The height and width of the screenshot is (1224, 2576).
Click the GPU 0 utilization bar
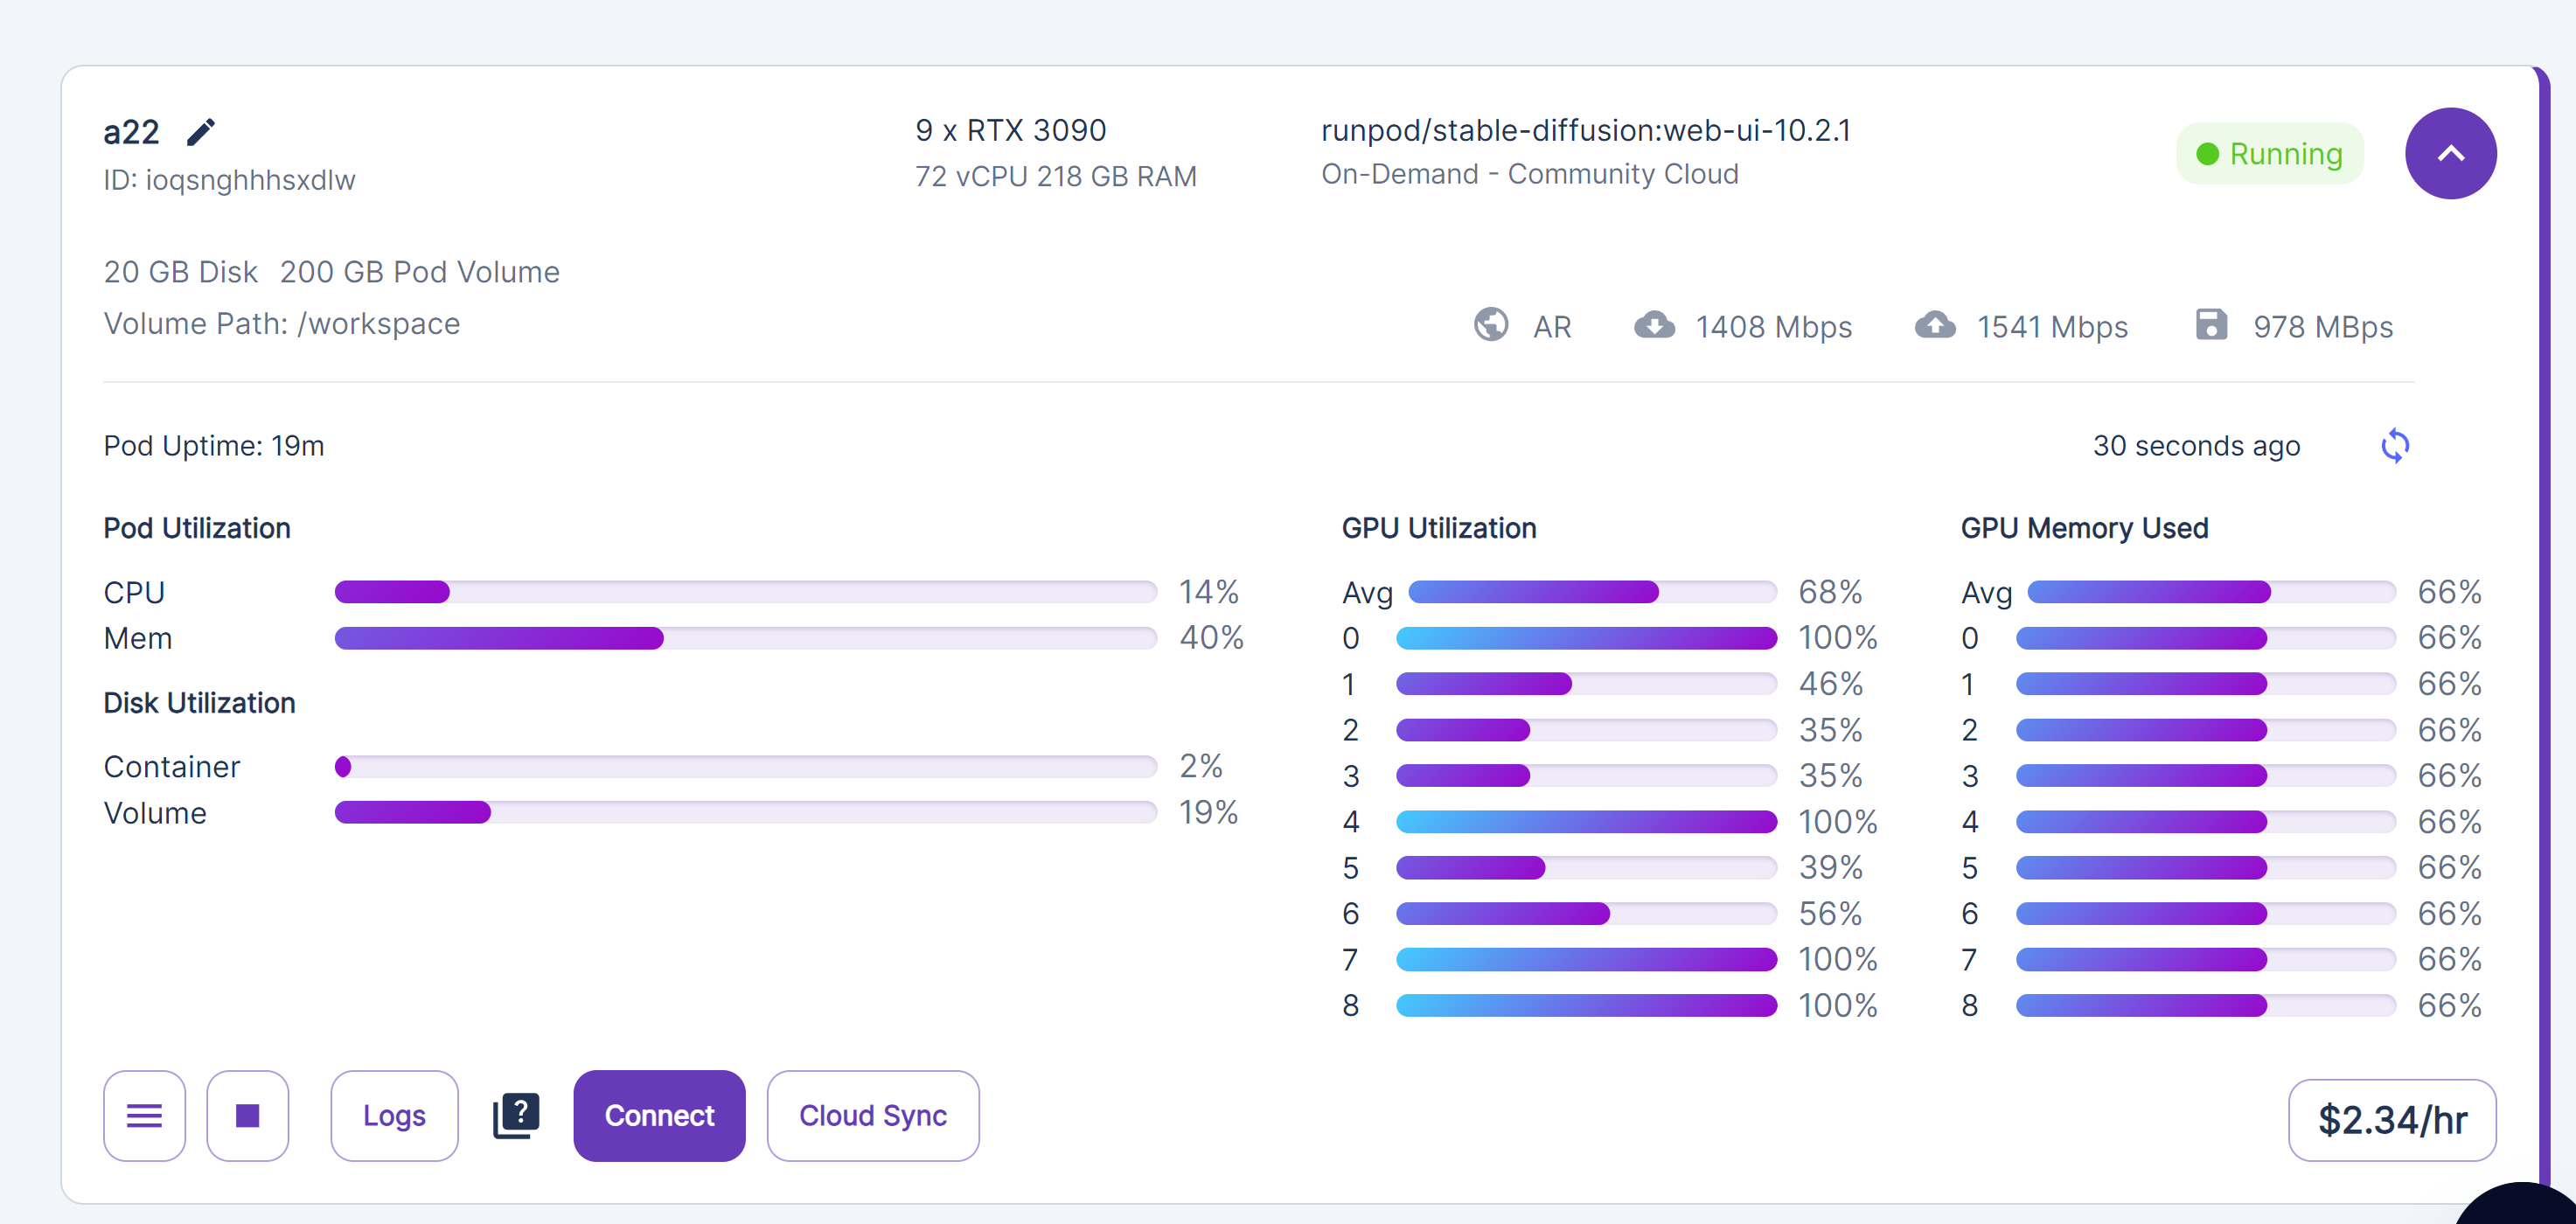point(1585,638)
